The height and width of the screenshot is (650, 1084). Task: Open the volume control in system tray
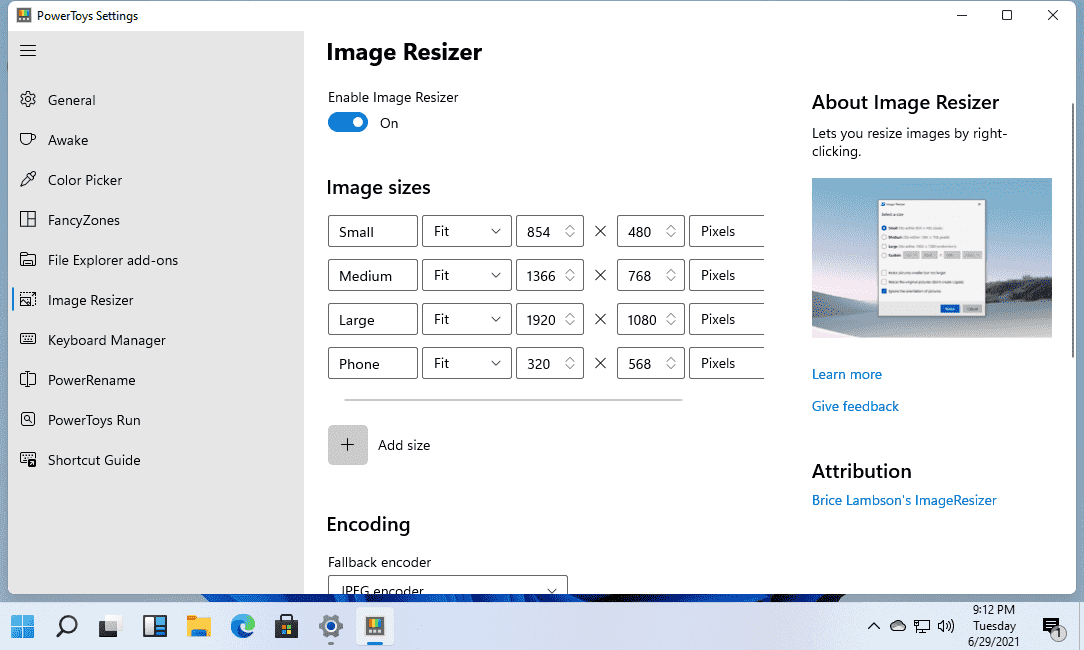[946, 626]
